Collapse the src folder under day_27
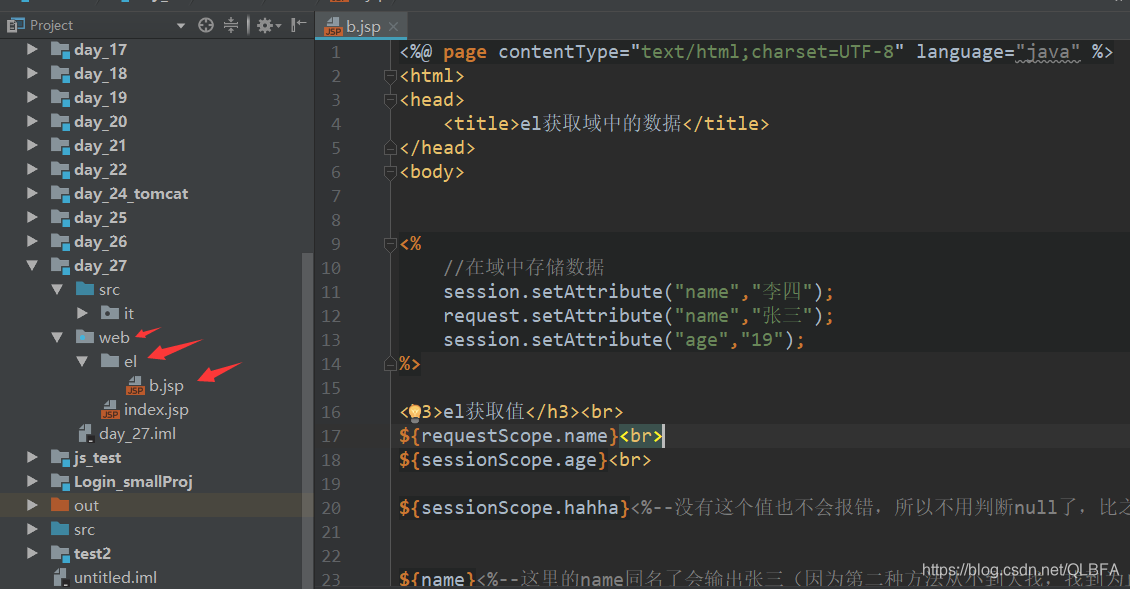1130x589 pixels. [57, 289]
